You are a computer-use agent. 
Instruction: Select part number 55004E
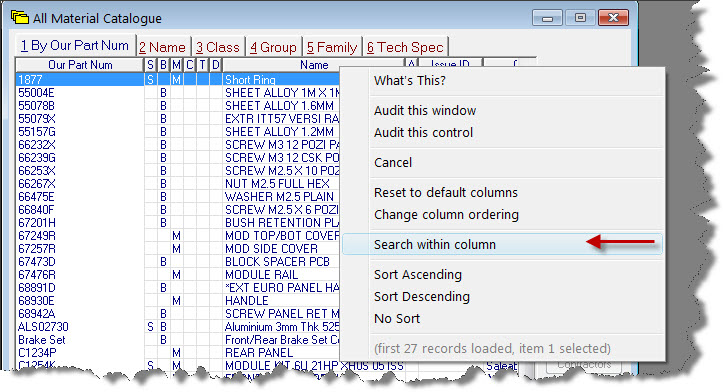(x=36, y=93)
